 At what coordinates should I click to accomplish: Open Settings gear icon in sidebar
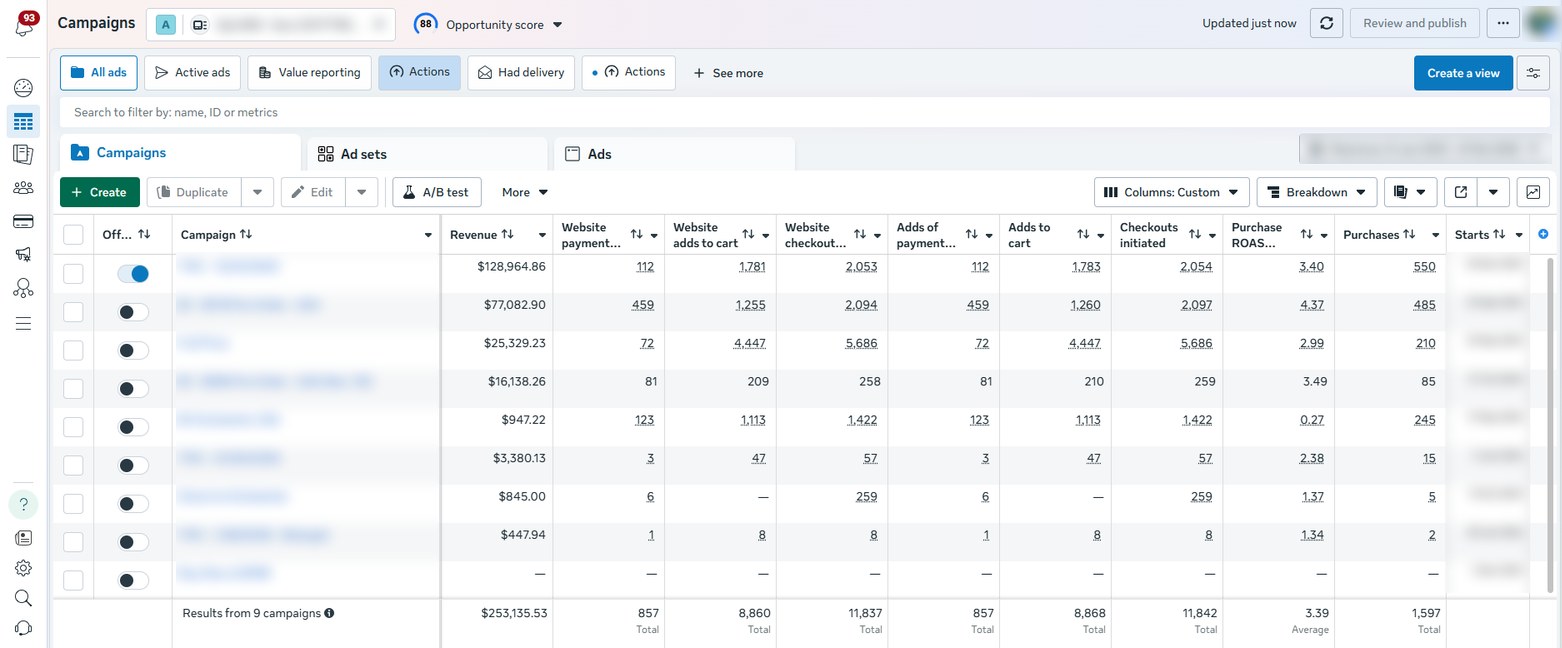click(x=23, y=568)
